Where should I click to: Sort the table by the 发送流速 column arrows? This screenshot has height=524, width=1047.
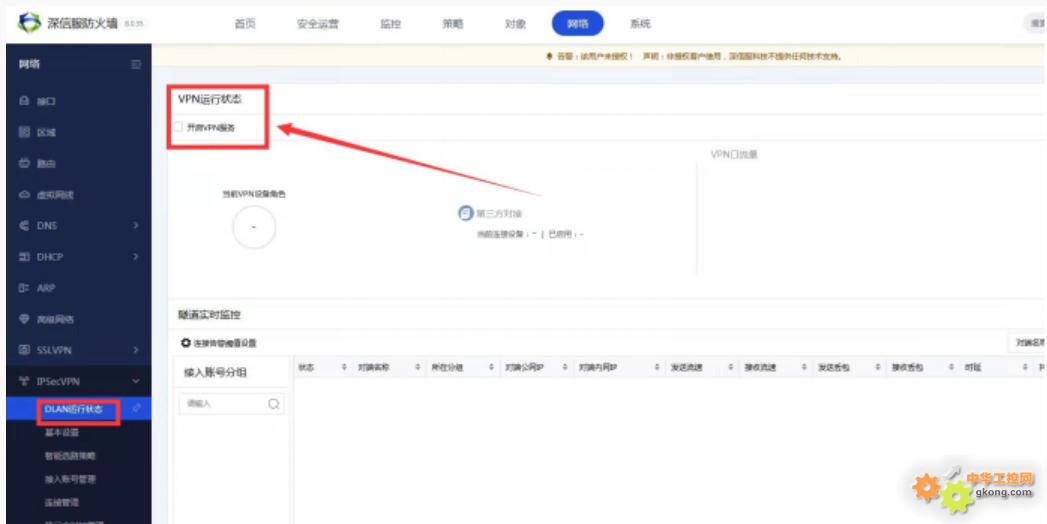[x=730, y=368]
